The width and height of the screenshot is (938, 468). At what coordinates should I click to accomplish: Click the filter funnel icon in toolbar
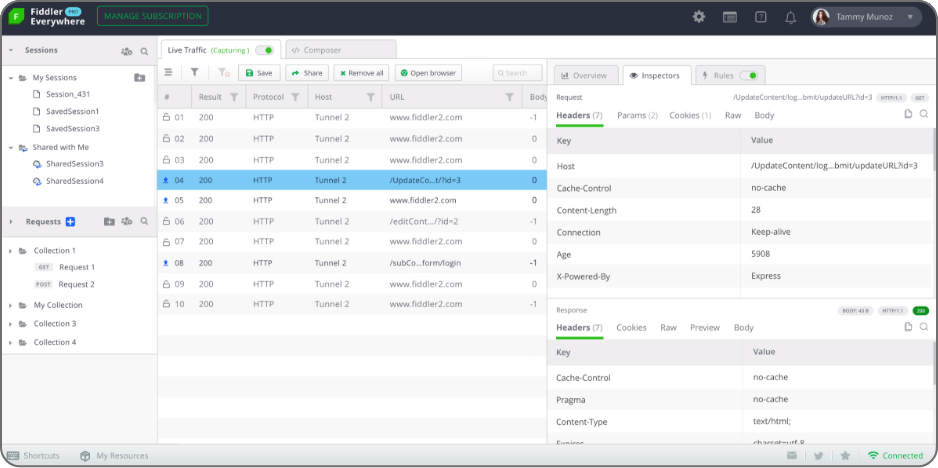(x=194, y=72)
